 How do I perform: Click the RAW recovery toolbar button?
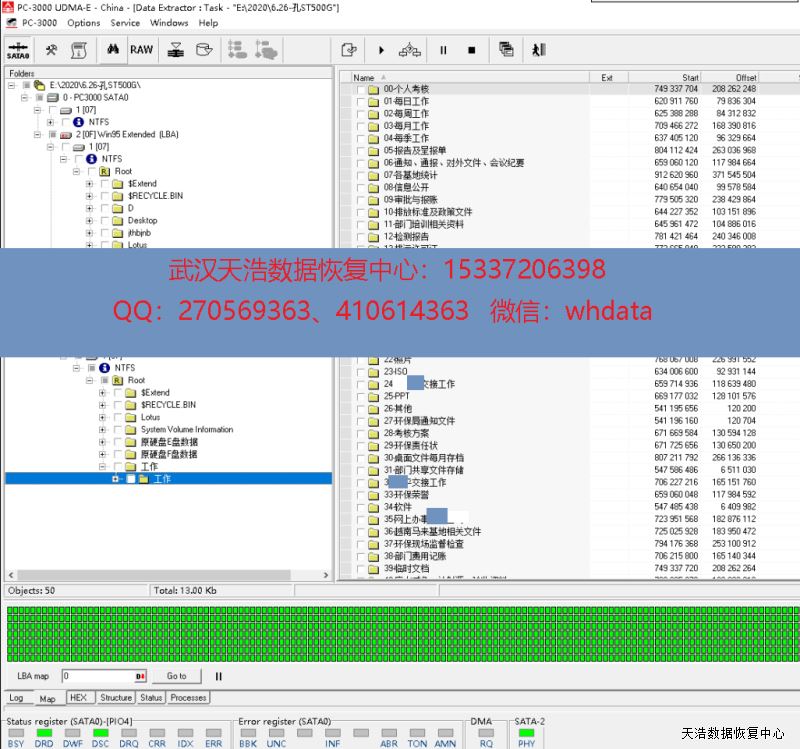(x=142, y=50)
